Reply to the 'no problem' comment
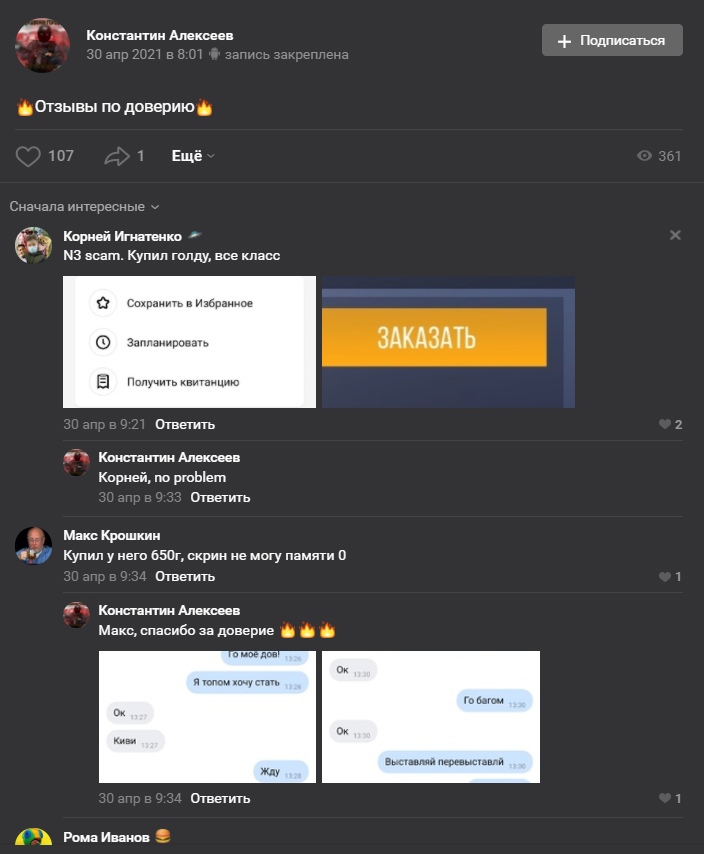This screenshot has width=704, height=854. pos(220,497)
